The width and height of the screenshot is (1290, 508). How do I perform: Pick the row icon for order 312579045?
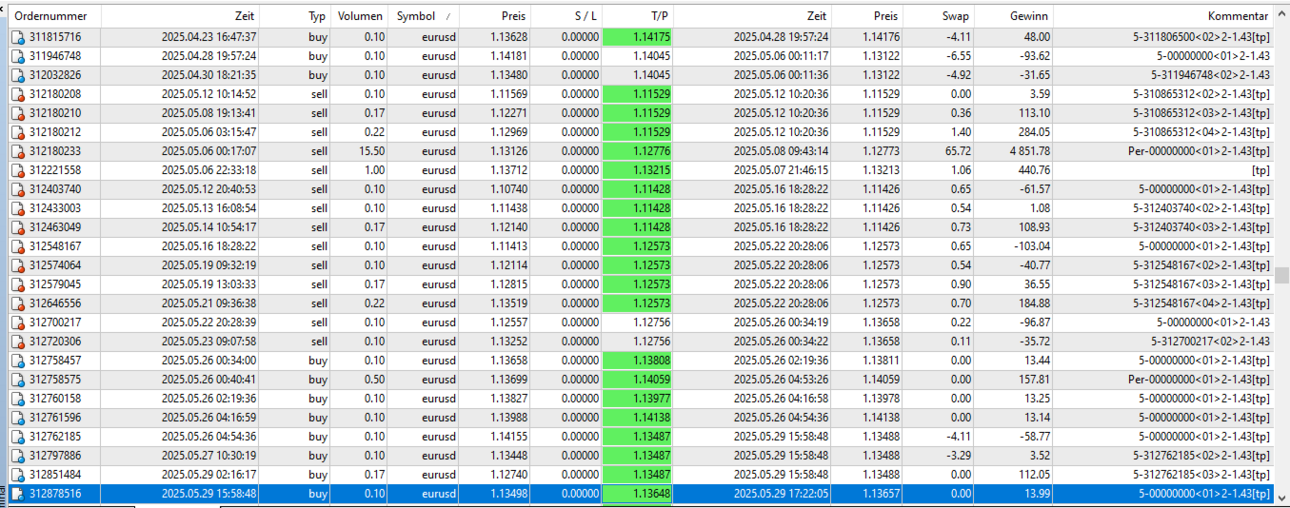point(18,284)
